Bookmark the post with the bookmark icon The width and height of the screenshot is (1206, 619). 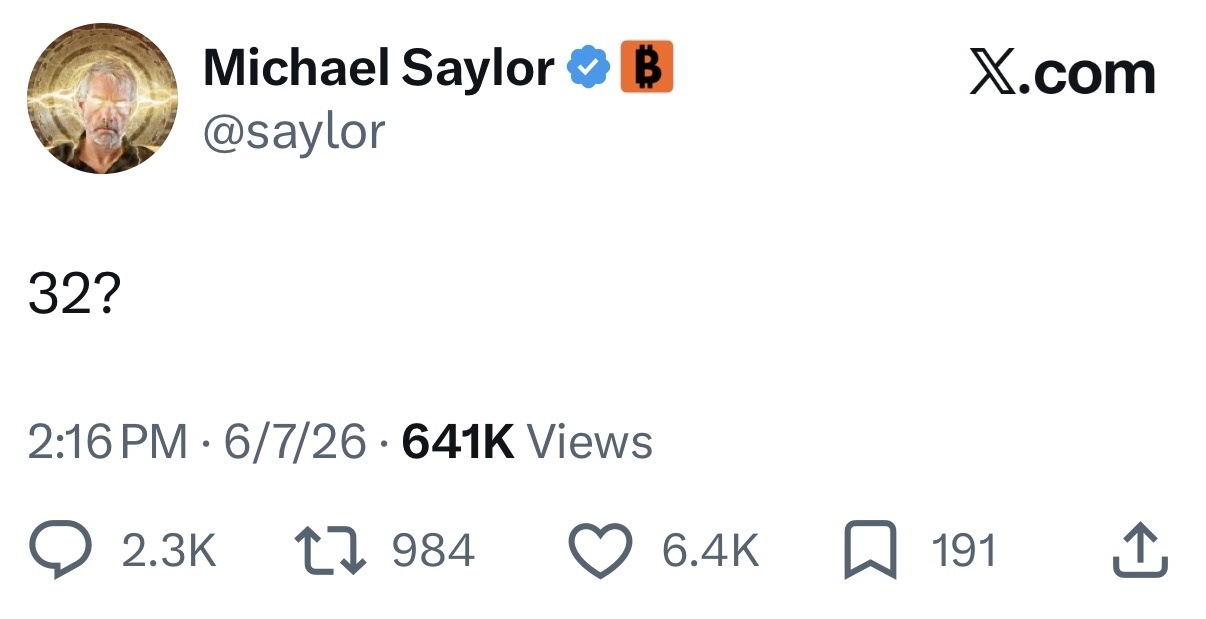[869, 552]
